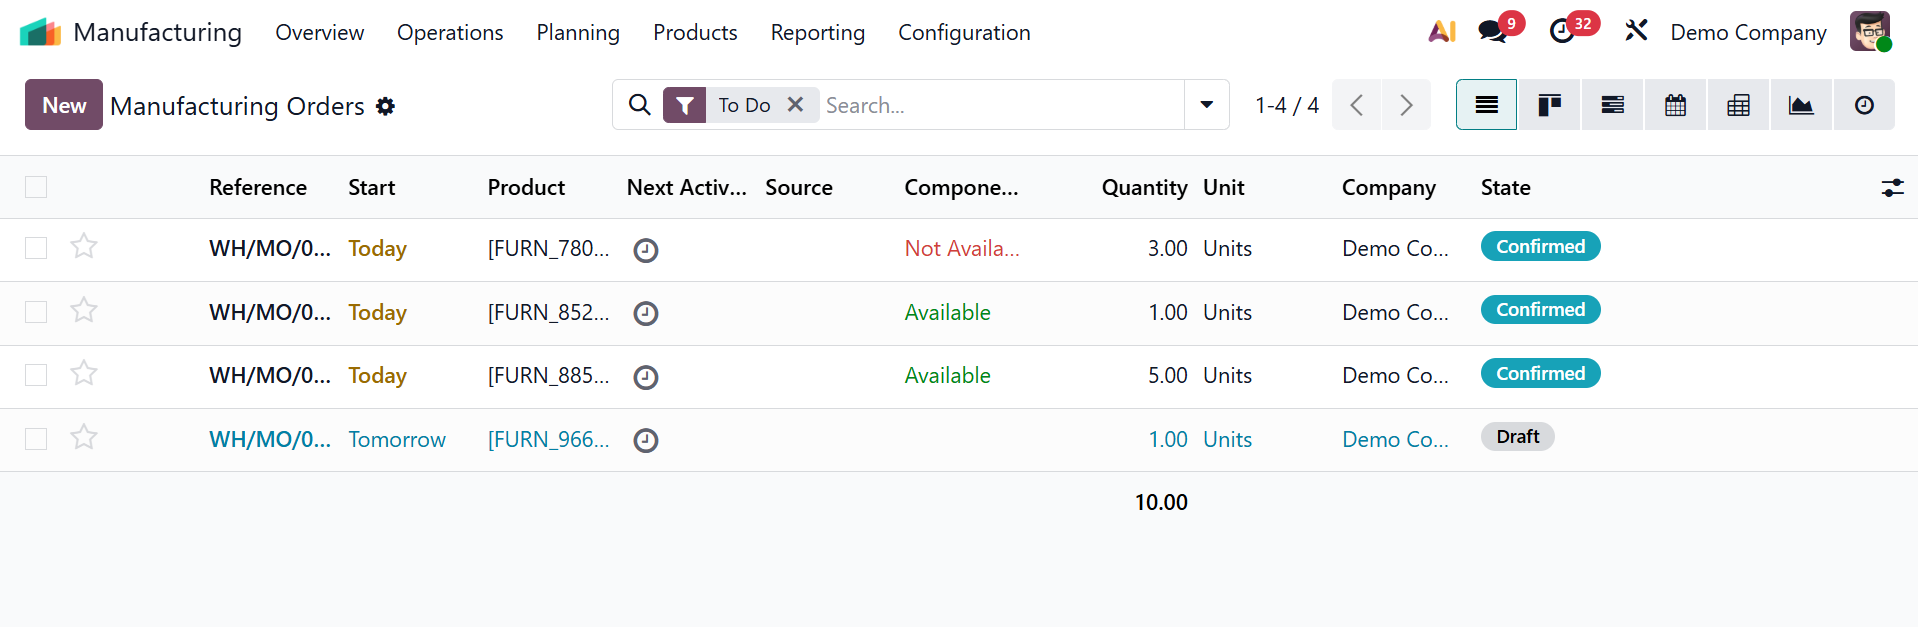The image size is (1918, 627).
Task: Select all orders with header checkbox
Action: (36, 187)
